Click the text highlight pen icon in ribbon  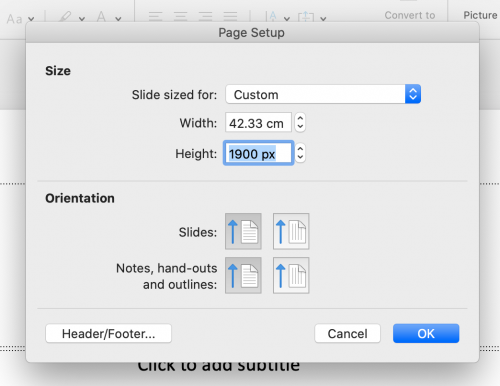tap(65, 17)
